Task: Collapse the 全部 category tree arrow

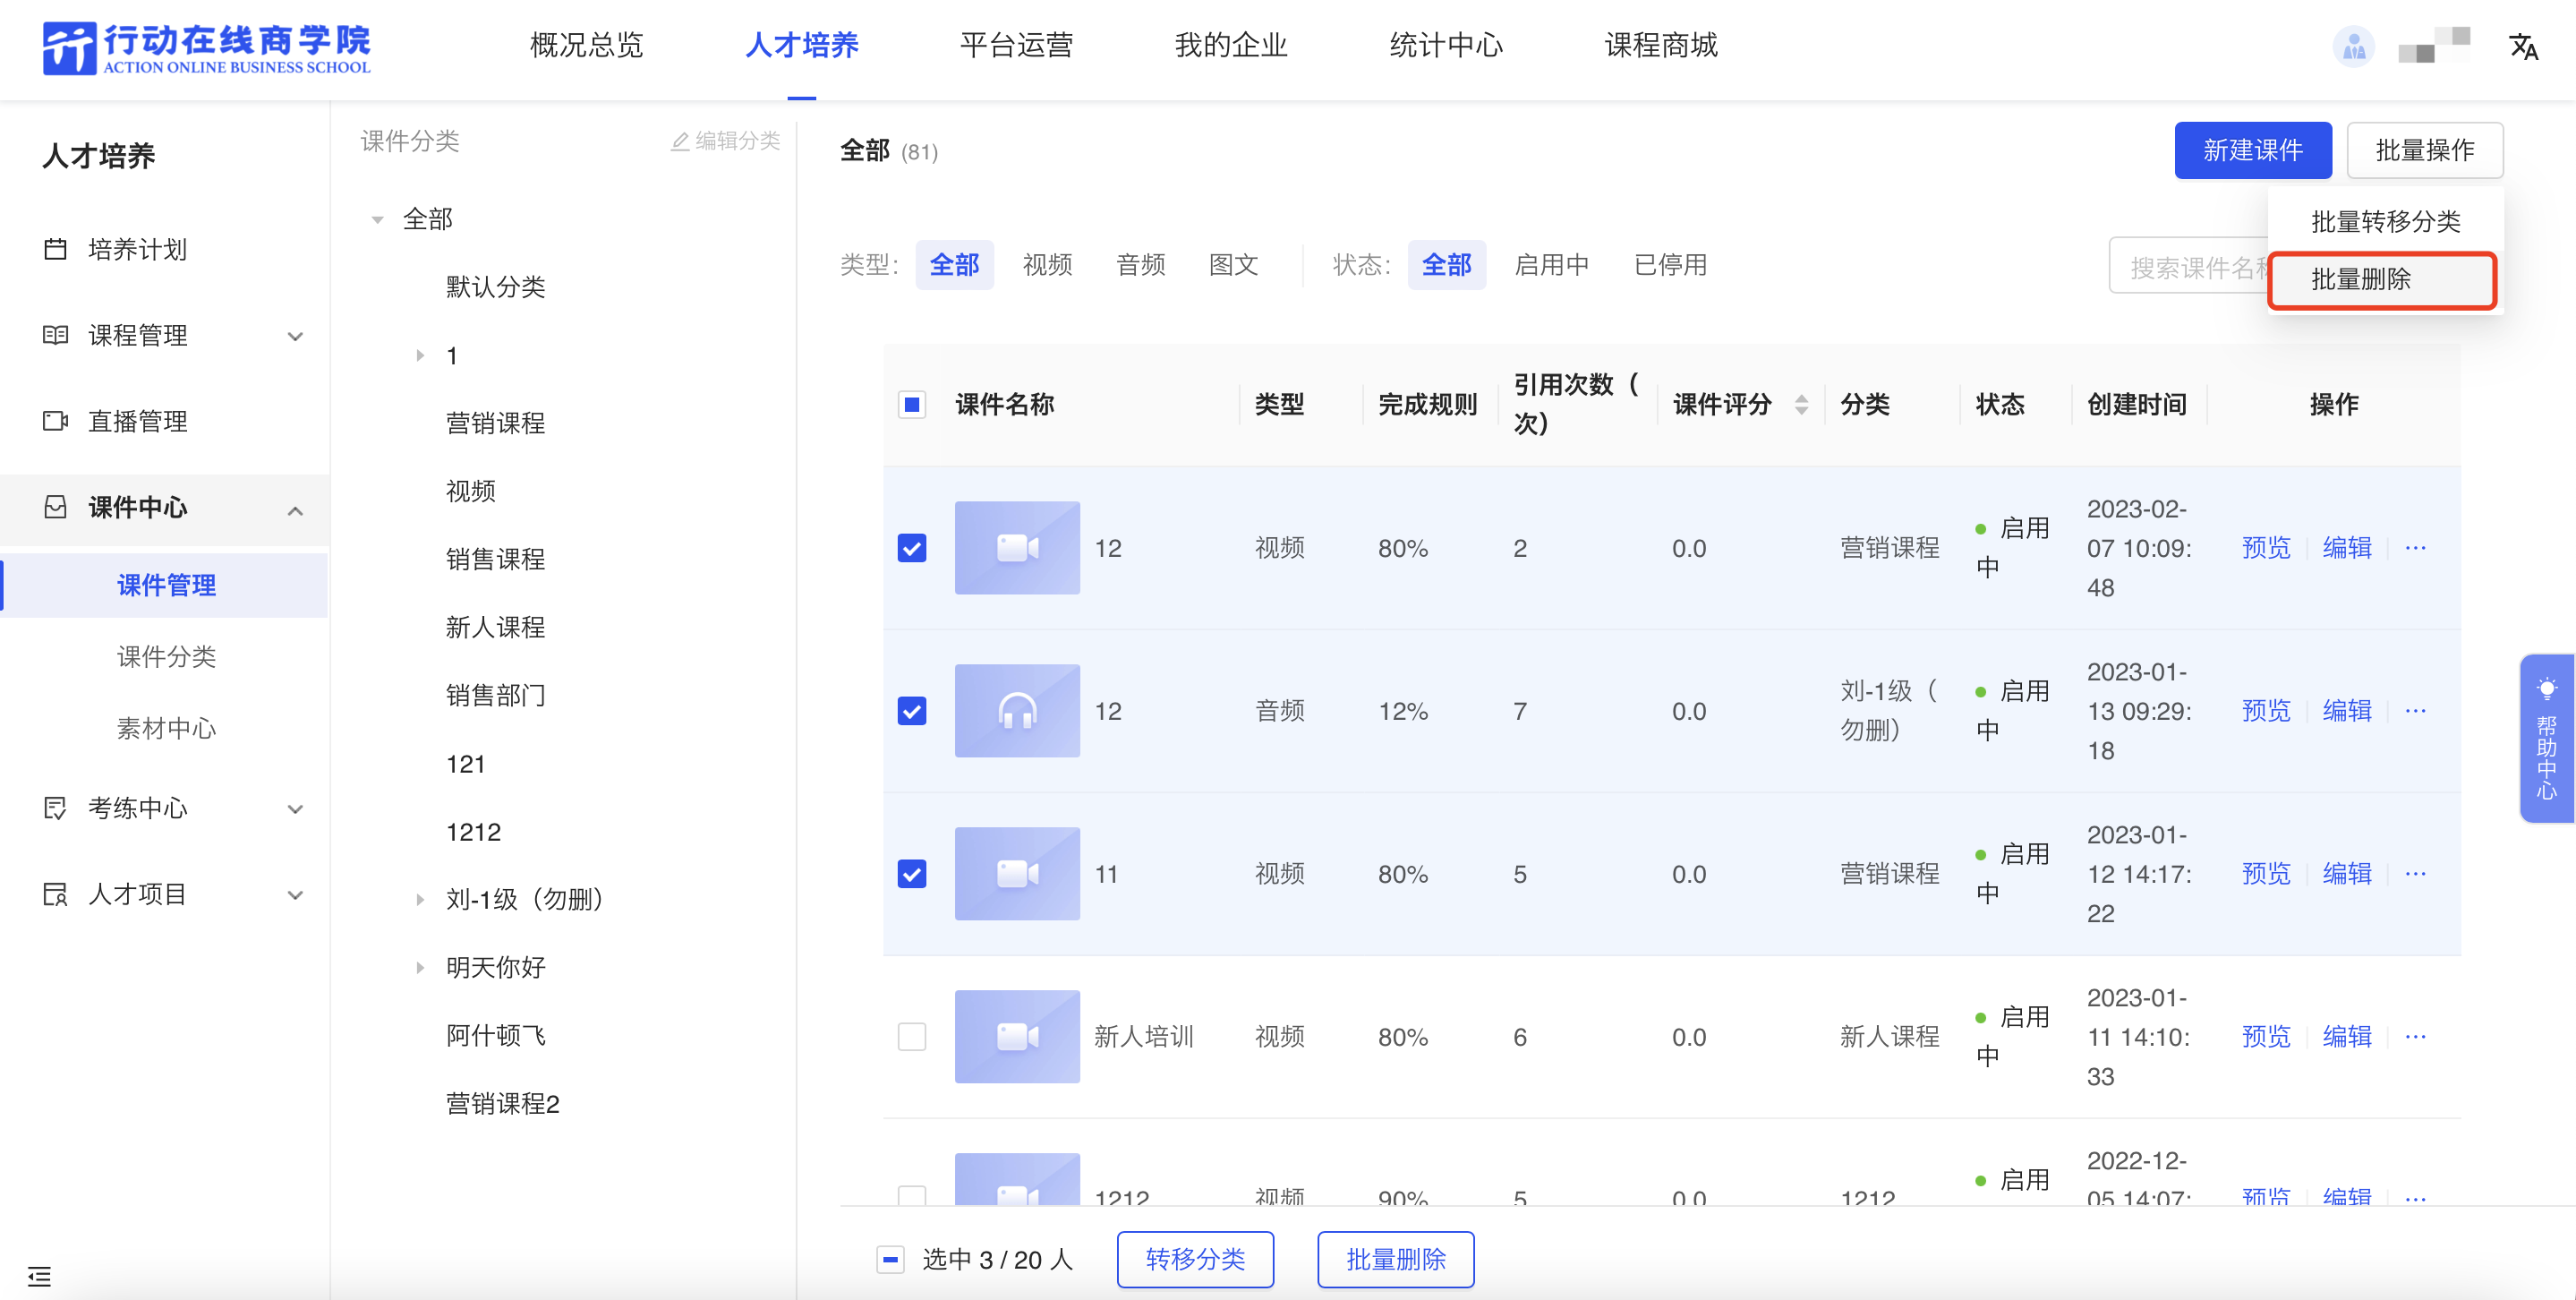Action: (x=378, y=220)
